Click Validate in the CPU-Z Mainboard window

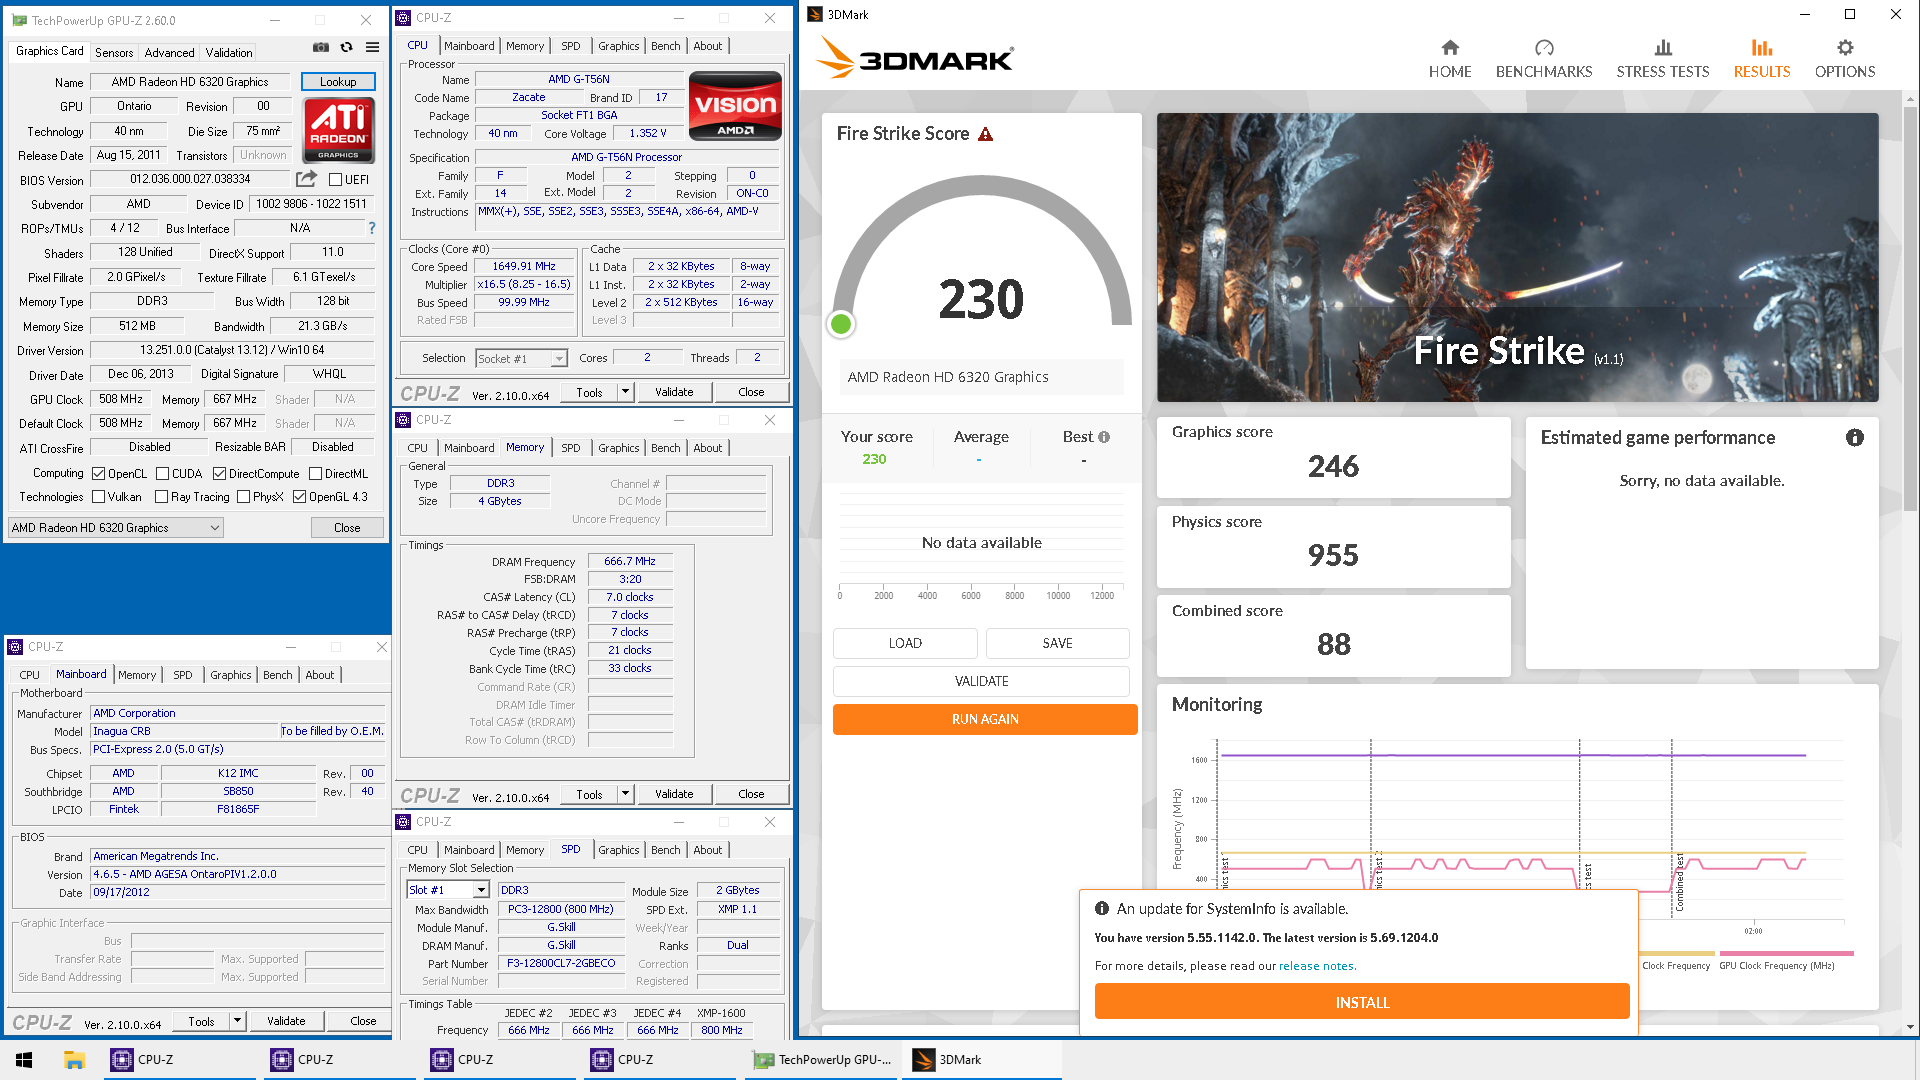click(286, 1021)
